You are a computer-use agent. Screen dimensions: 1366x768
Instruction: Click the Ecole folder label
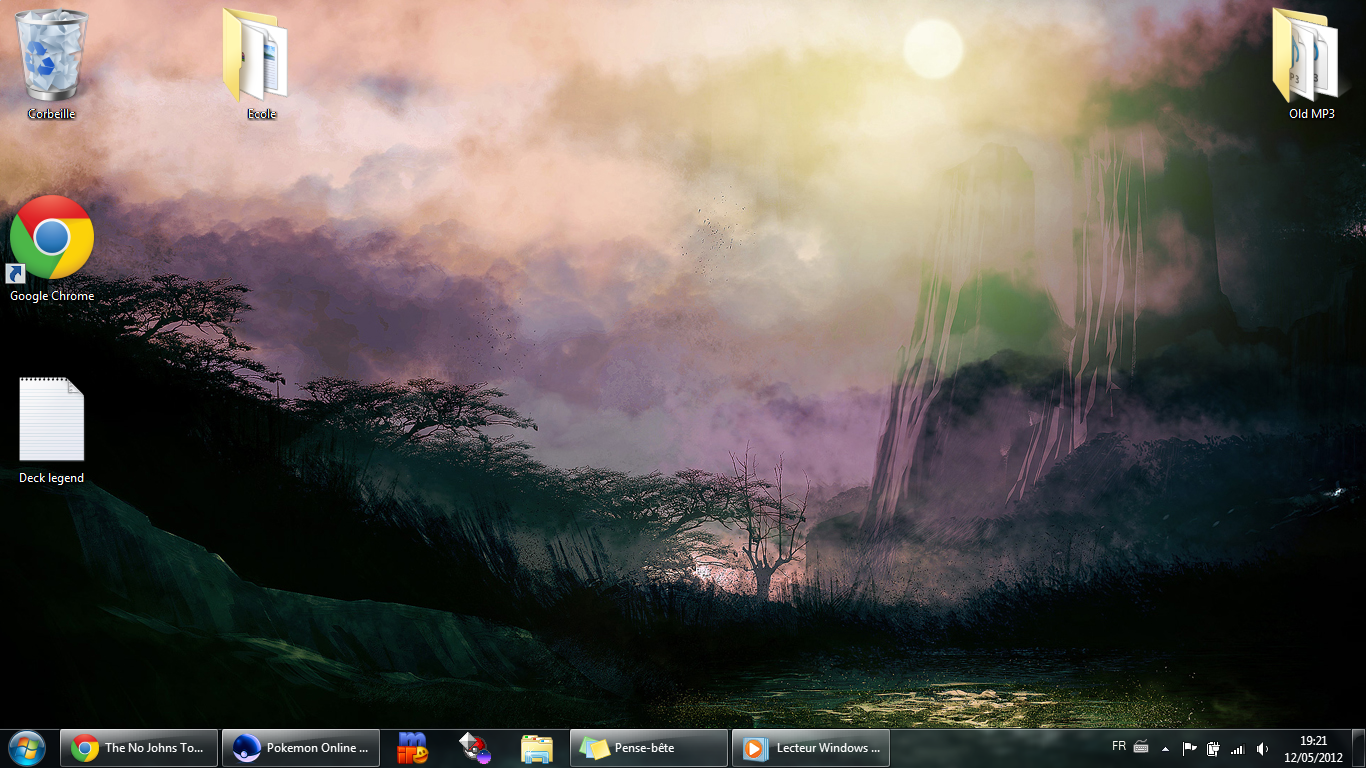pos(262,114)
